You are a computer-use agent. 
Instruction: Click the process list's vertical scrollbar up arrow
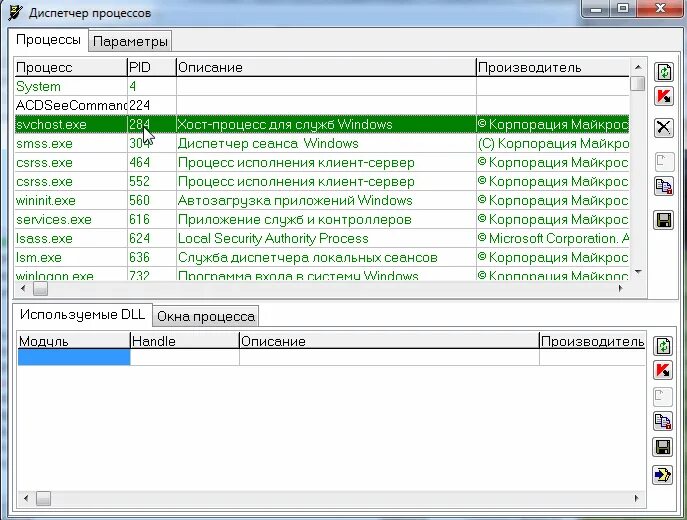click(x=638, y=67)
